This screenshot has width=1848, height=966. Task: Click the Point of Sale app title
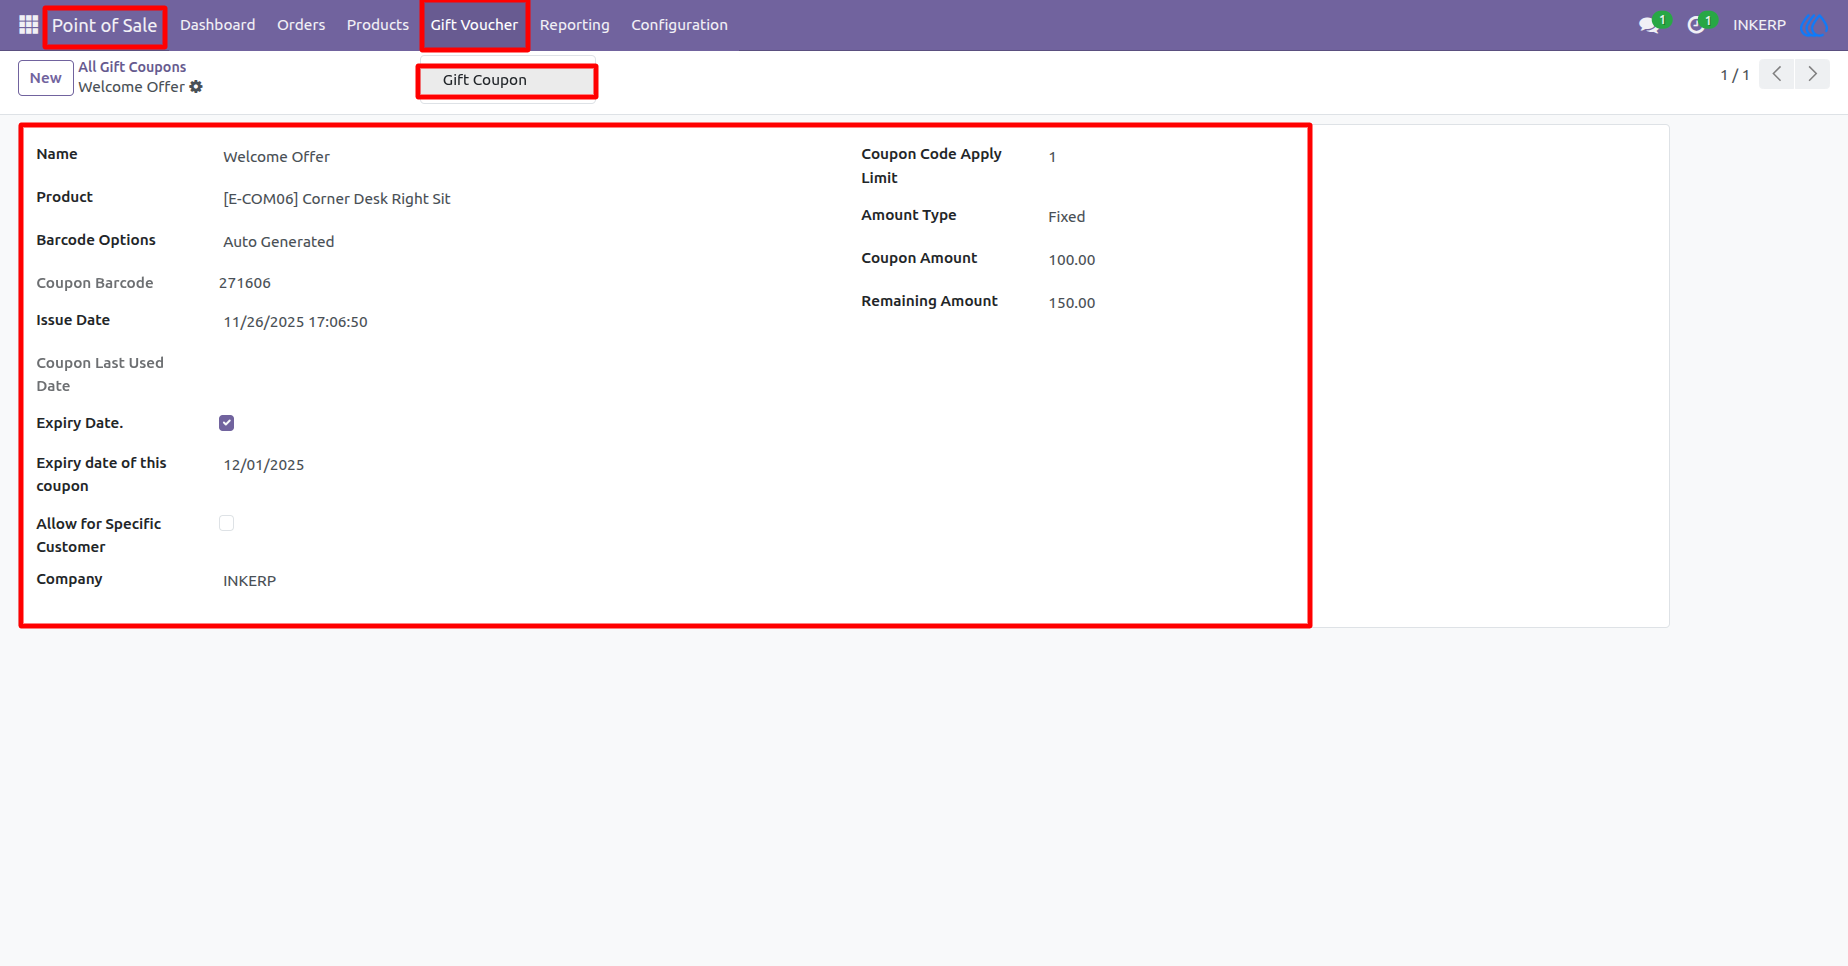104,26
